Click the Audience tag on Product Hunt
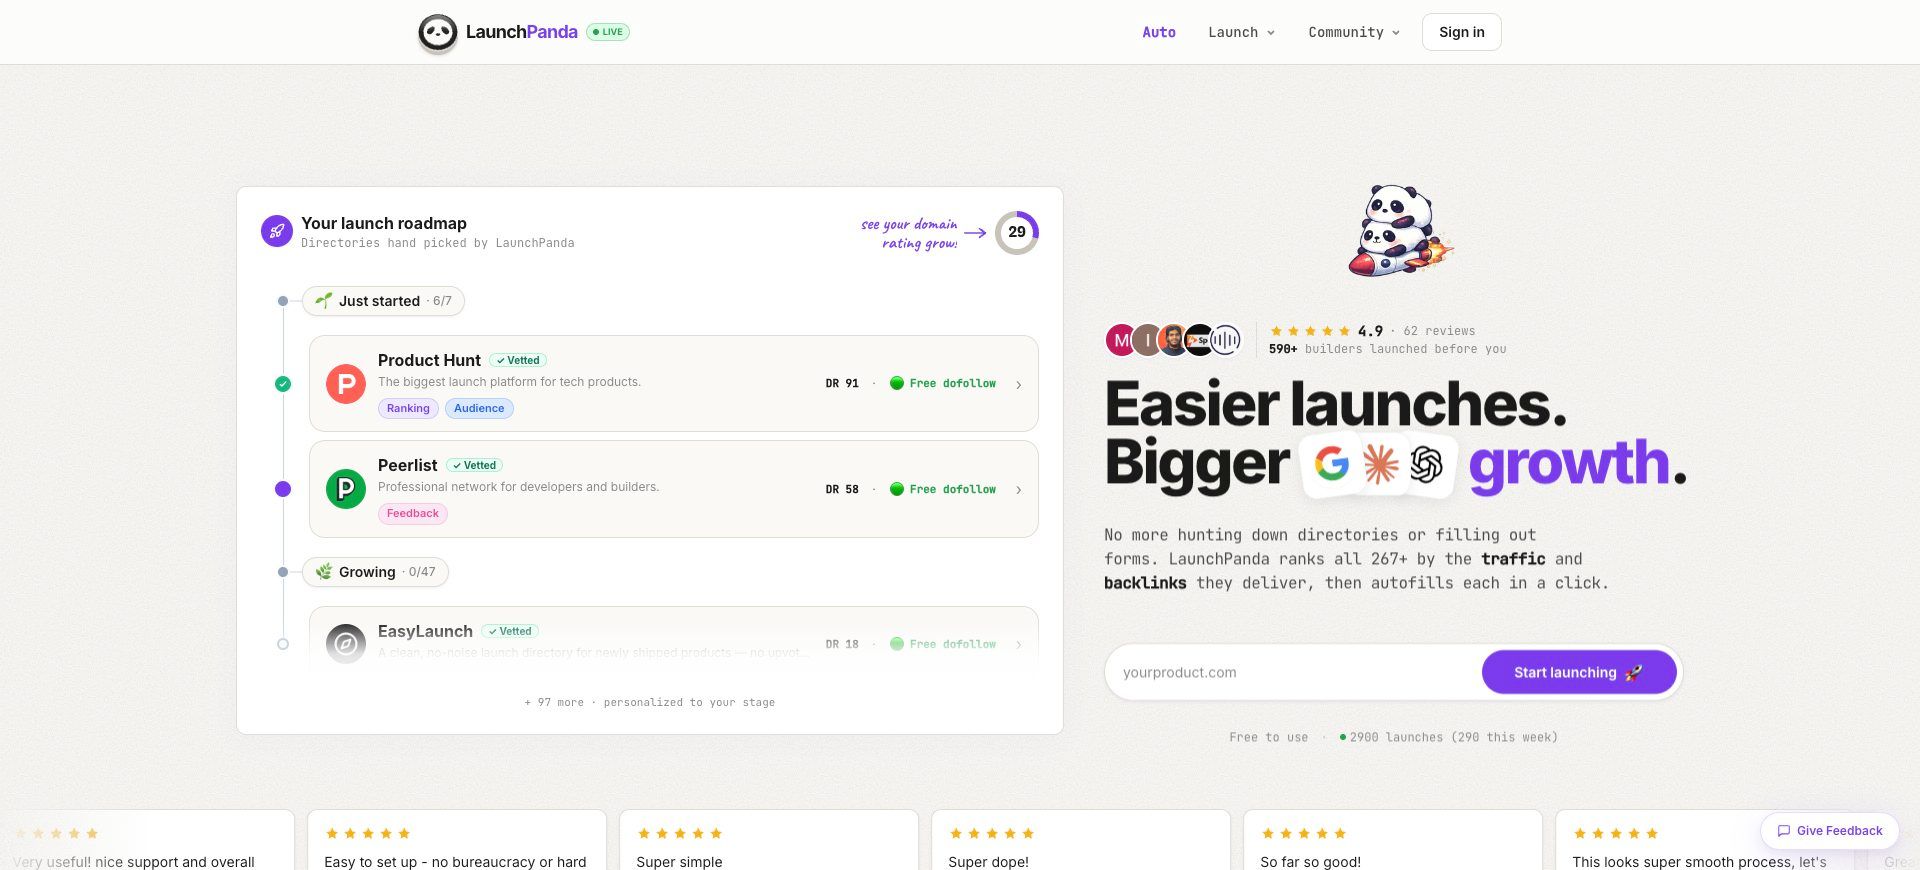 coord(479,408)
